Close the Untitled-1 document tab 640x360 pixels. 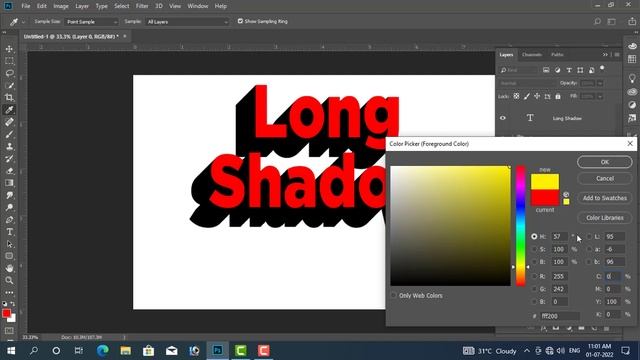click(x=125, y=36)
